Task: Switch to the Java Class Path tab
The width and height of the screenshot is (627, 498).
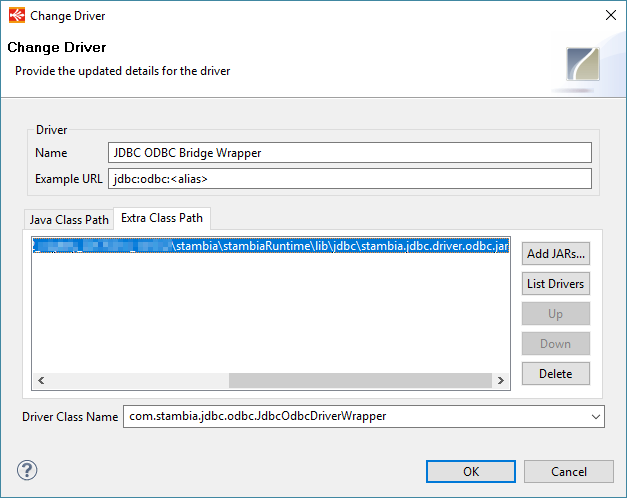Action: [69, 219]
